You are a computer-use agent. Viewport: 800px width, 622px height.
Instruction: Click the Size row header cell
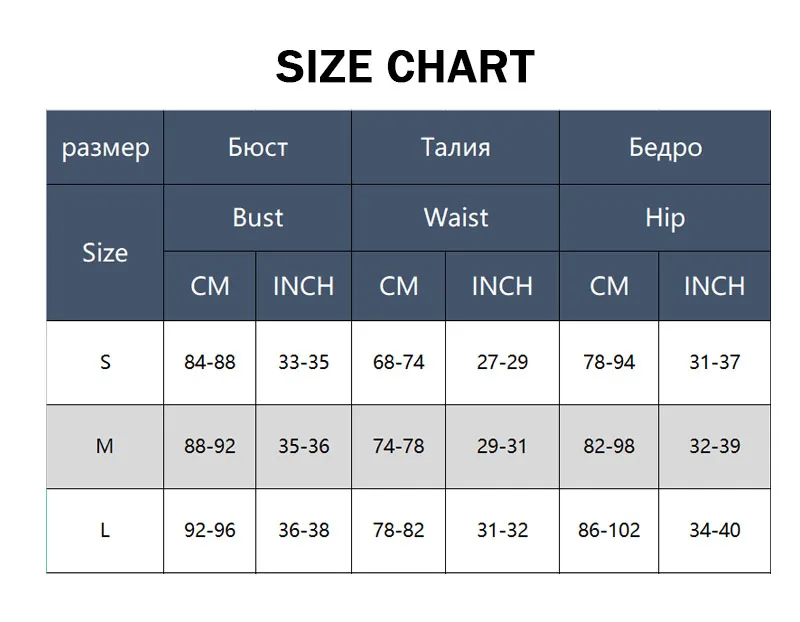click(x=105, y=252)
